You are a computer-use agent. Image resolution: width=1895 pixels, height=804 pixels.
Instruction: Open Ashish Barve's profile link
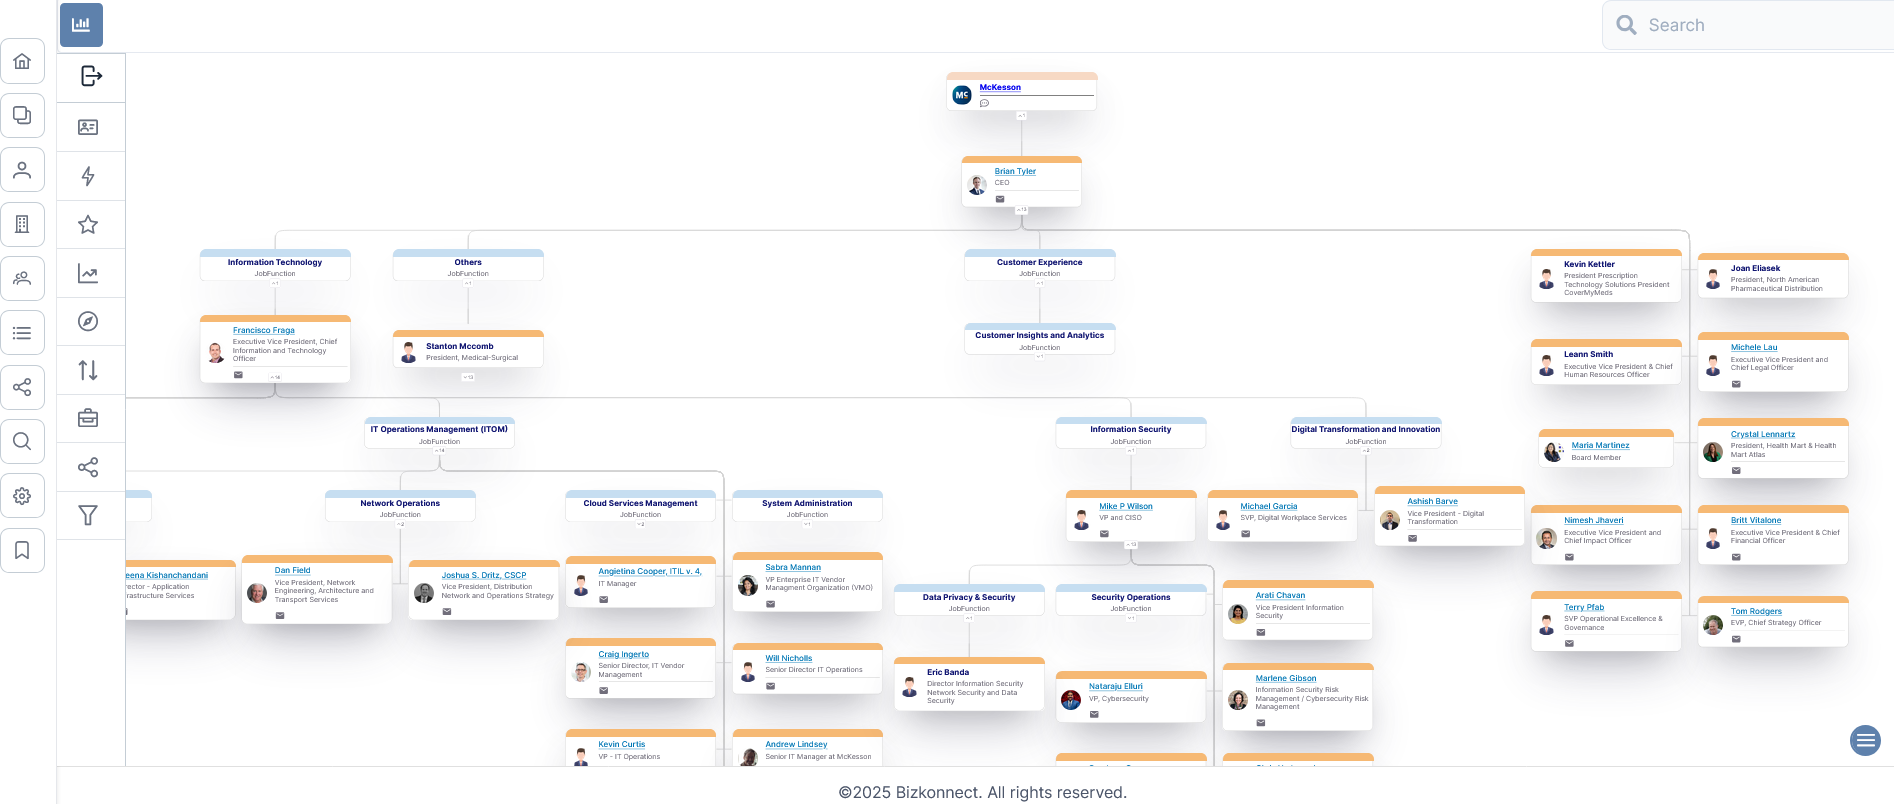coord(1432,502)
